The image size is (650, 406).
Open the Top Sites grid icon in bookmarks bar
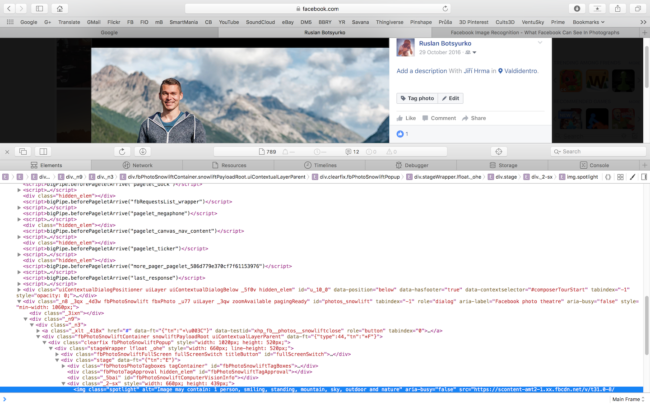pyautogui.click(x=10, y=22)
